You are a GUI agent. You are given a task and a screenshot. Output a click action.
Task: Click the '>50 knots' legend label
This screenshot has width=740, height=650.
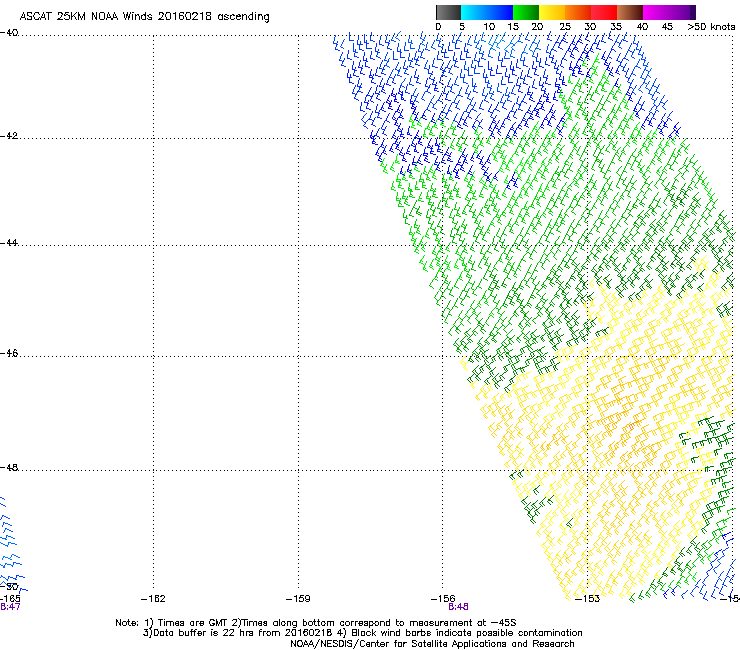click(x=711, y=27)
